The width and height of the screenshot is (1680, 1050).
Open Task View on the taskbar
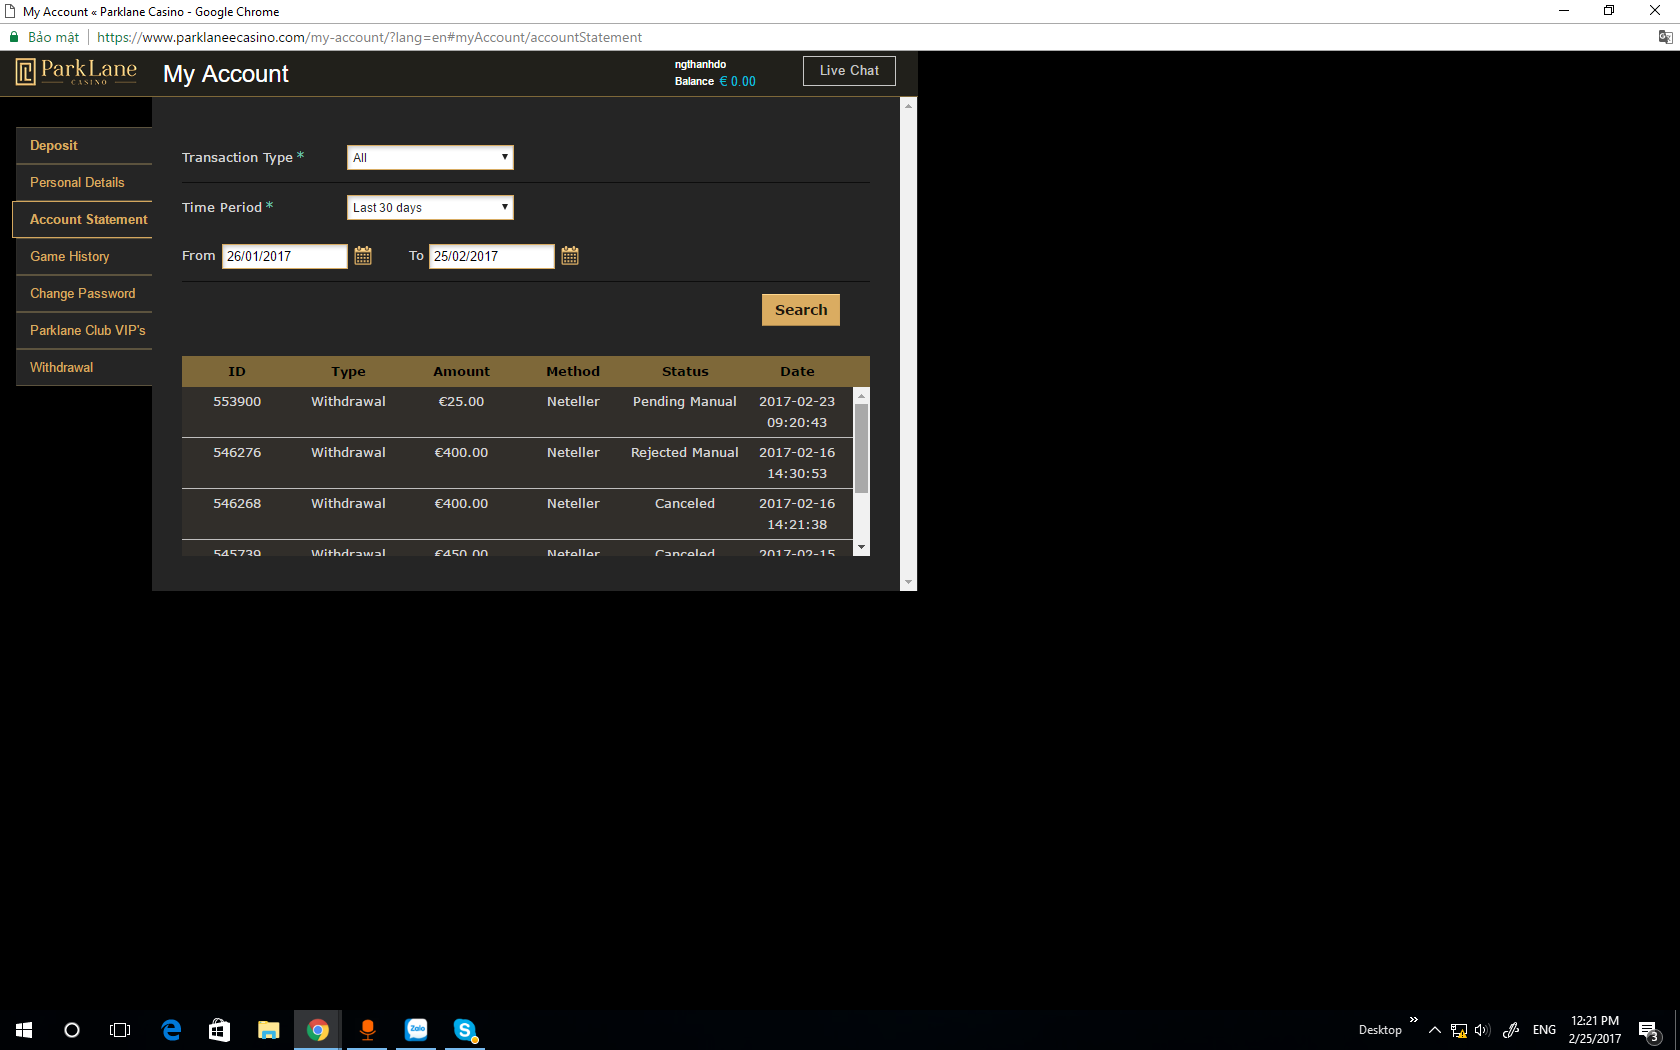pos(120,1030)
